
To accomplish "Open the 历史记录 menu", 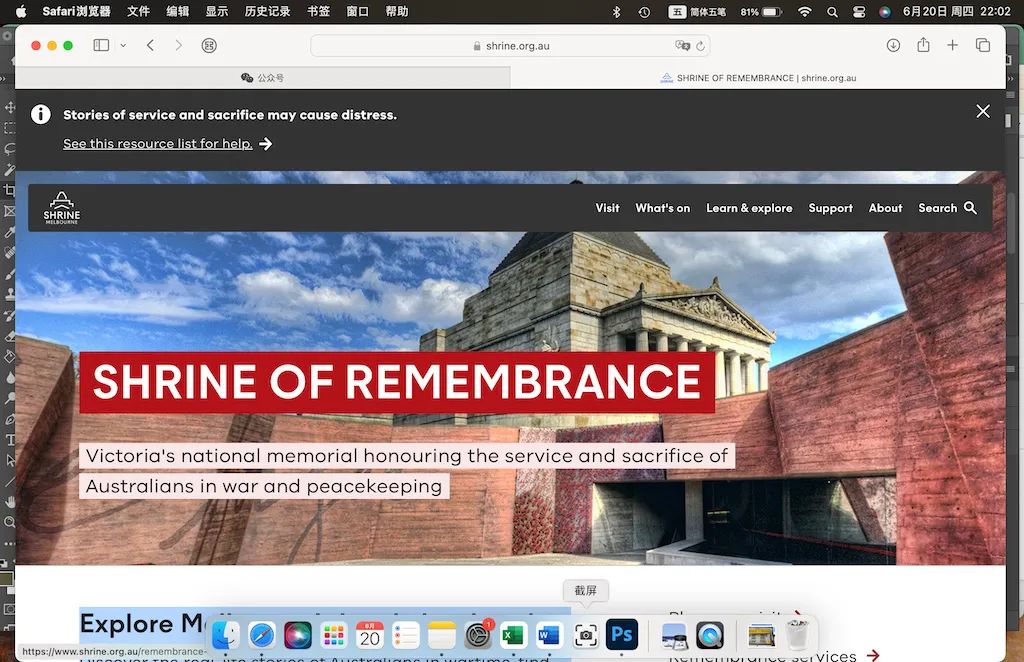I will 267,11.
